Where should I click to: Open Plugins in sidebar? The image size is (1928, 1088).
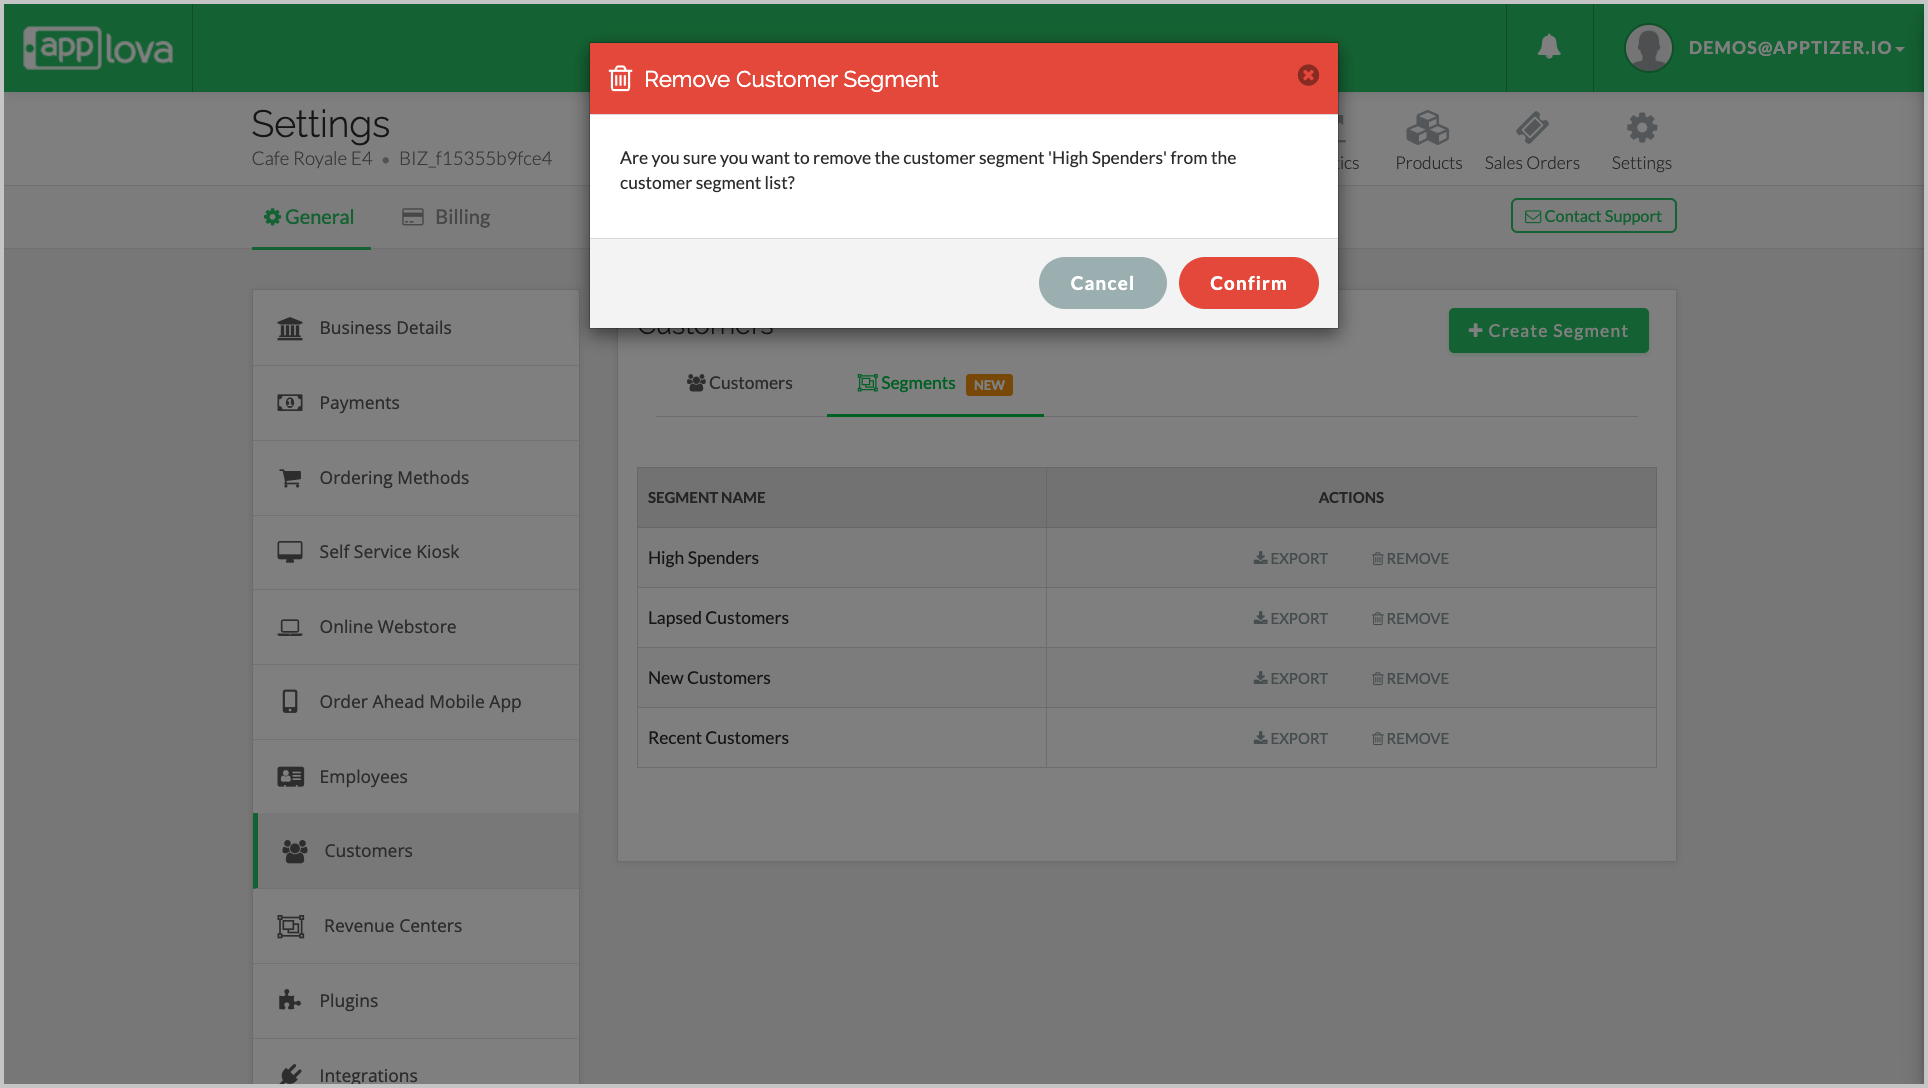click(x=348, y=1001)
